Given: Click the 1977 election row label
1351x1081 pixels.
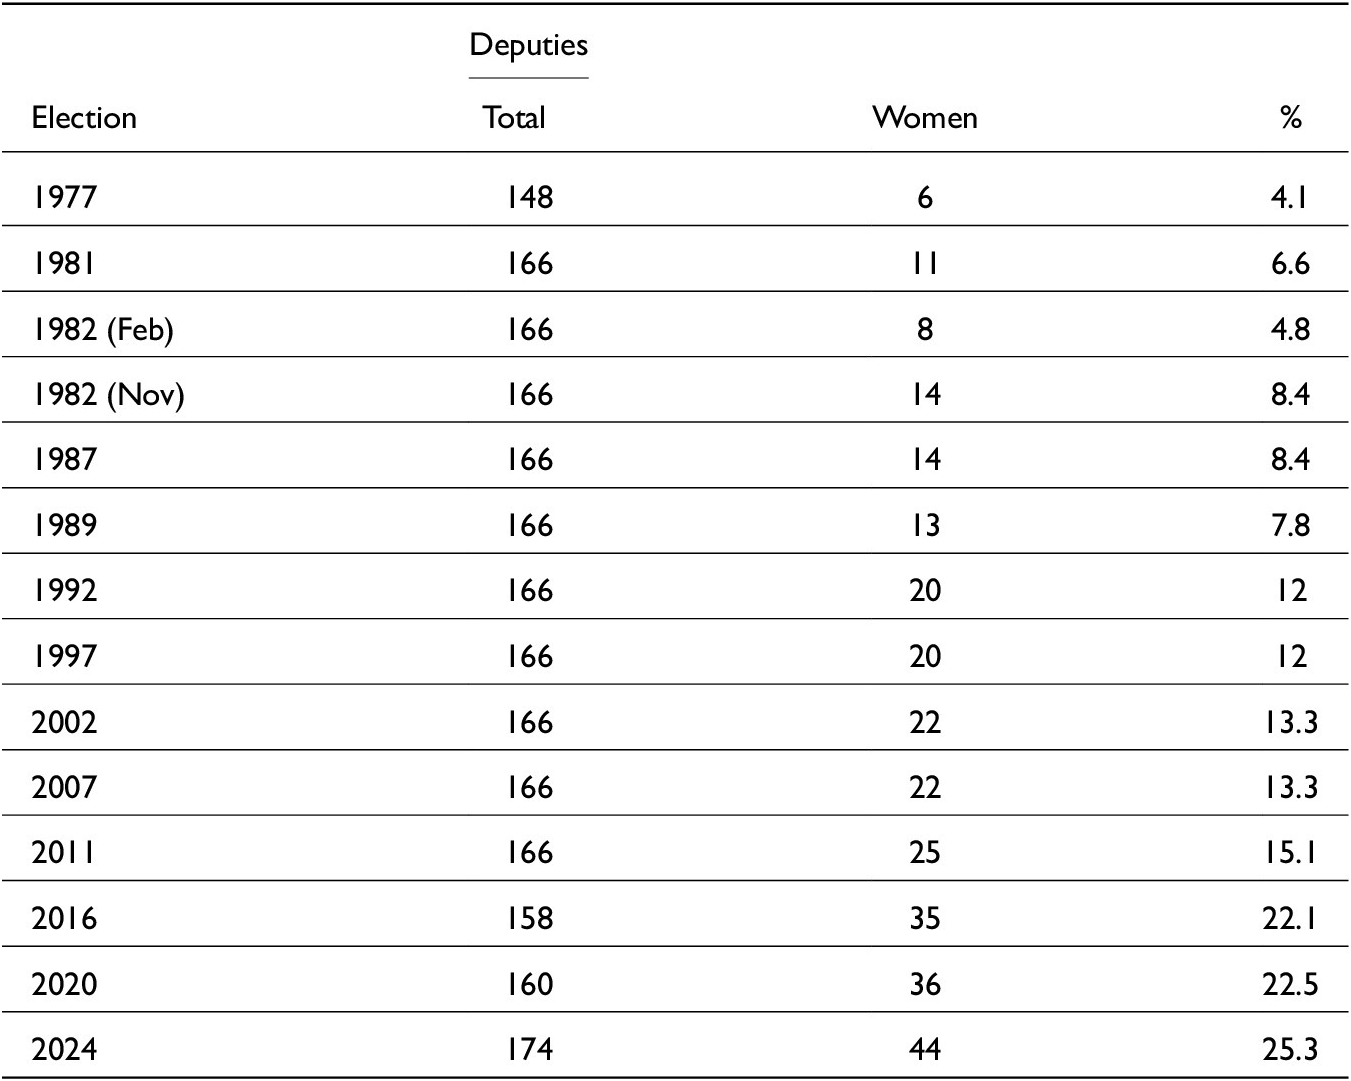Looking at the screenshot, I should click(x=64, y=197).
